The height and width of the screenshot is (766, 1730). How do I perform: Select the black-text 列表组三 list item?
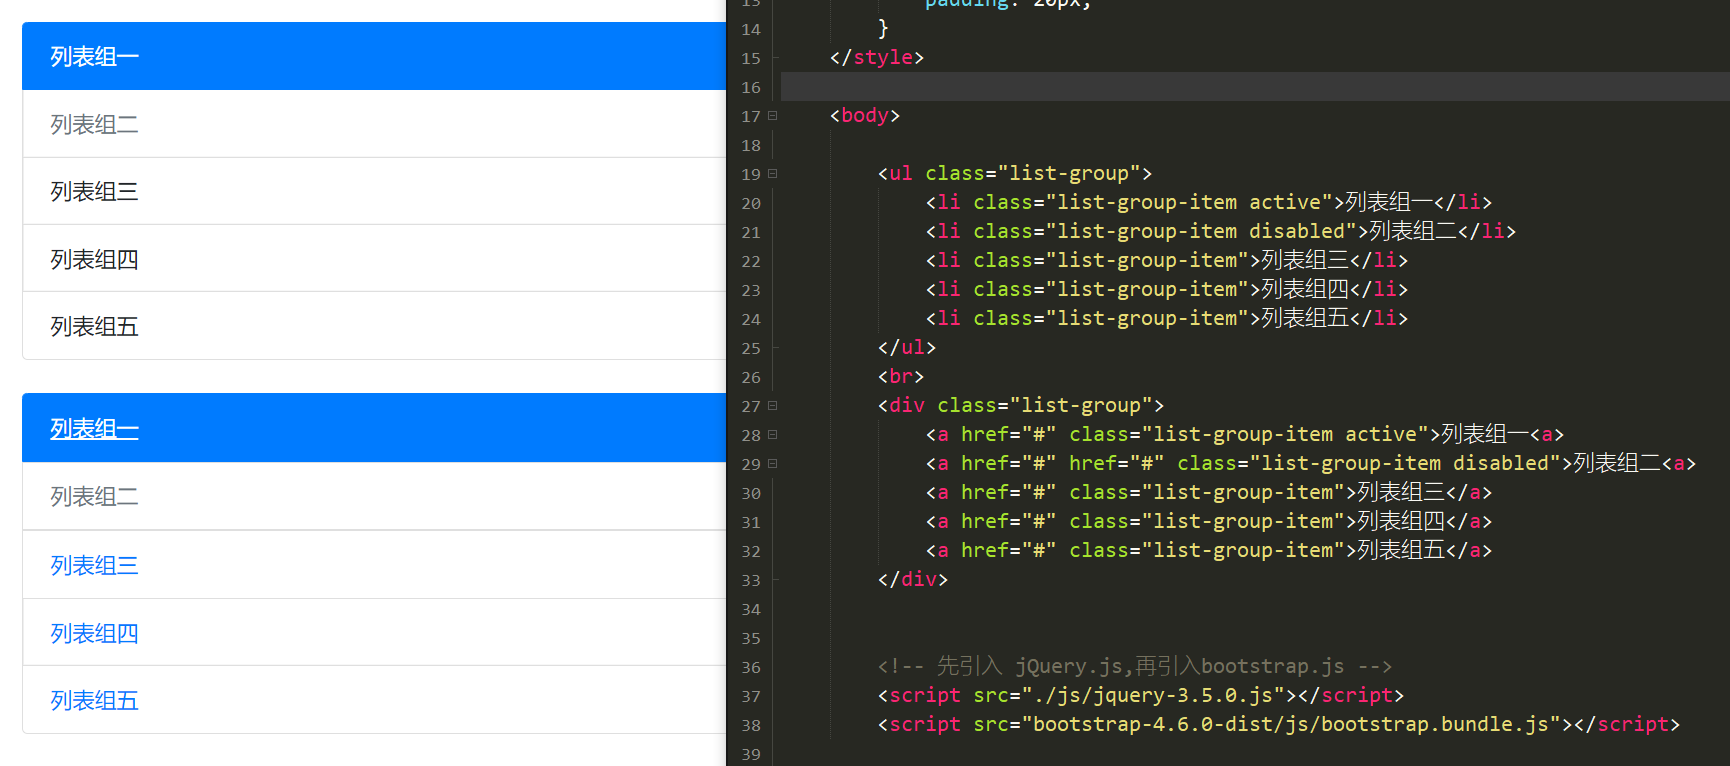[x=374, y=191]
